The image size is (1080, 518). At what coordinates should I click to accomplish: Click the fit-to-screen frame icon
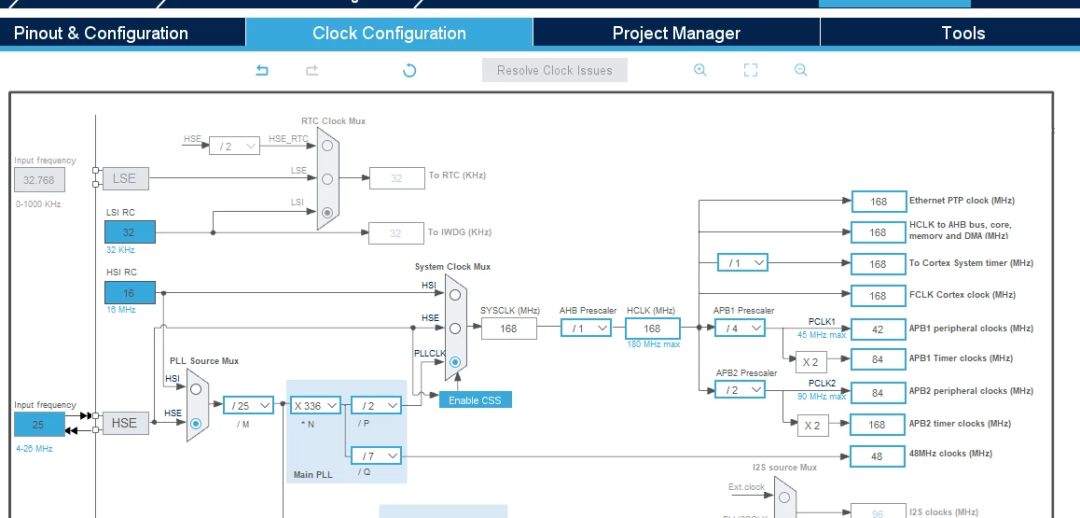[750, 70]
